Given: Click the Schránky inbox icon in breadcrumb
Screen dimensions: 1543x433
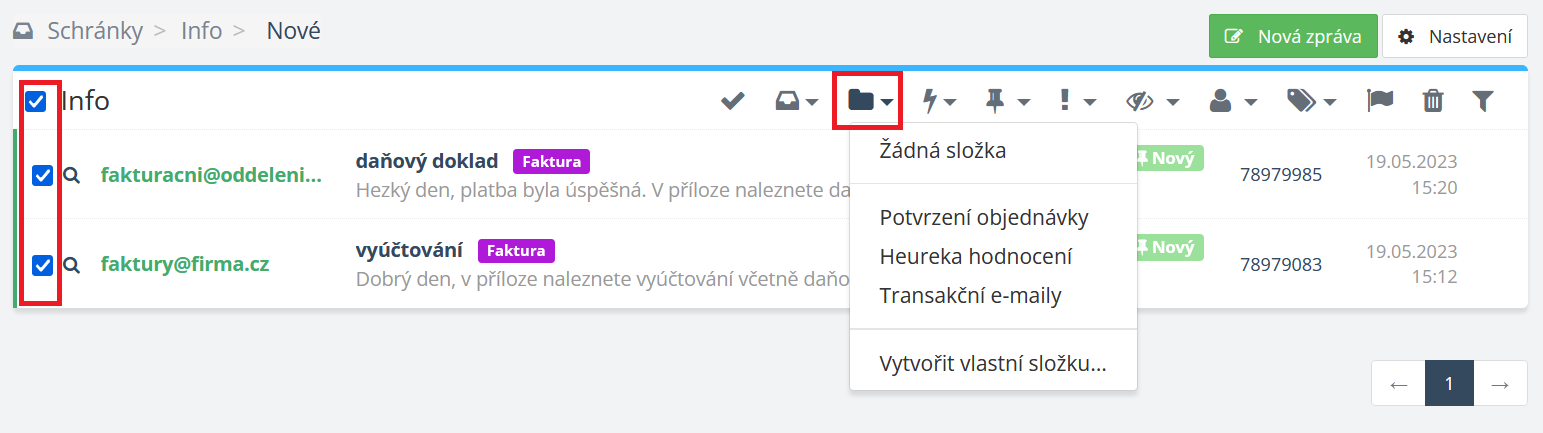Looking at the screenshot, I should (x=23, y=31).
